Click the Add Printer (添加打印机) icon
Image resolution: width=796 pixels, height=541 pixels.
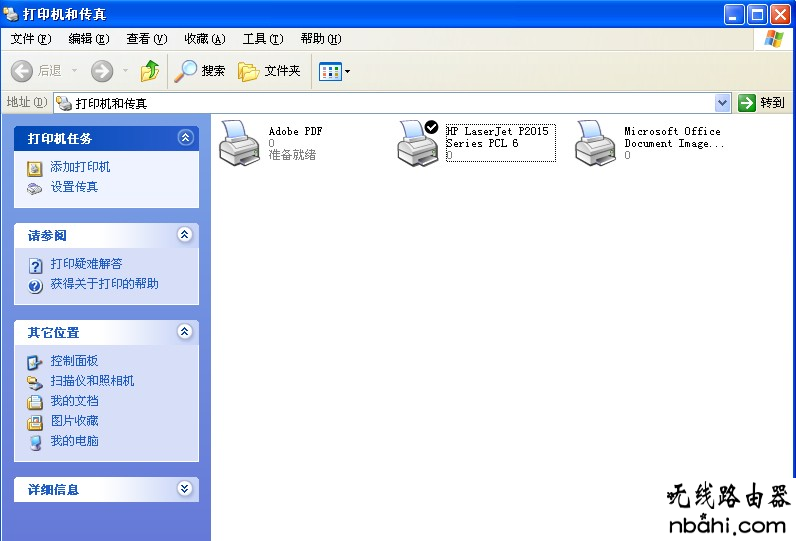[35, 168]
